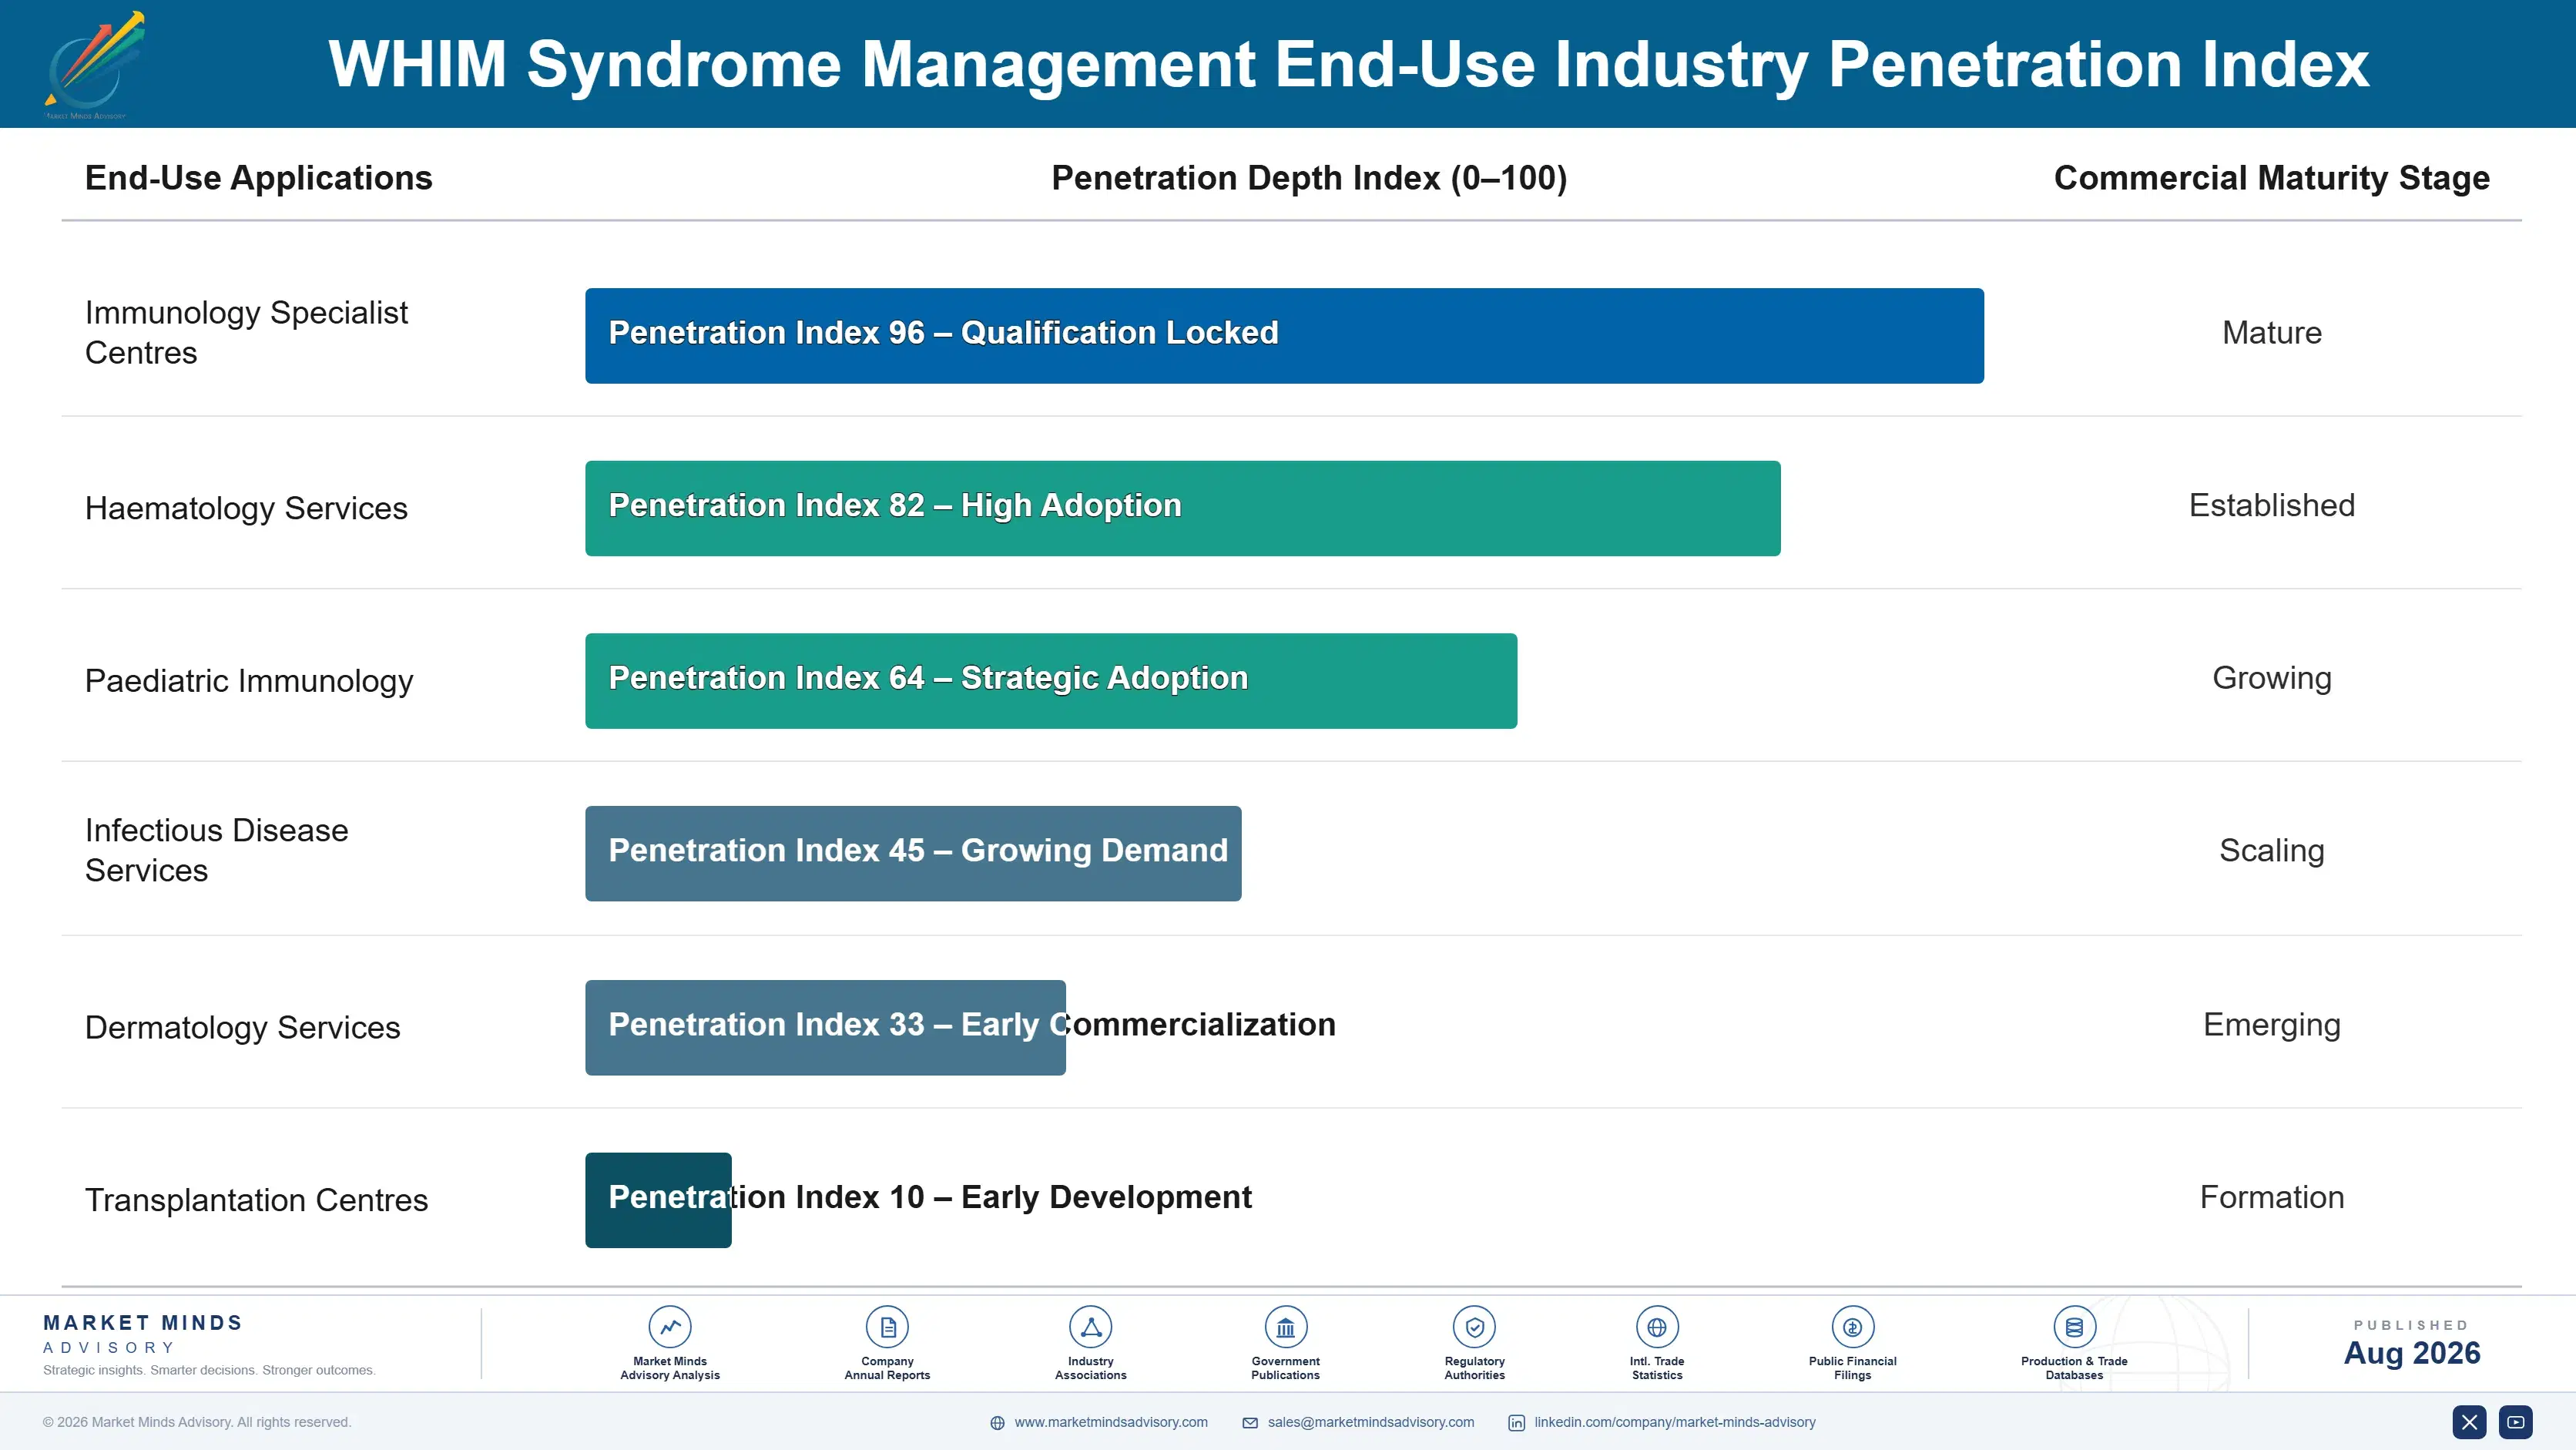Click the Penetration Depth Index (0–100) header

(x=1309, y=178)
